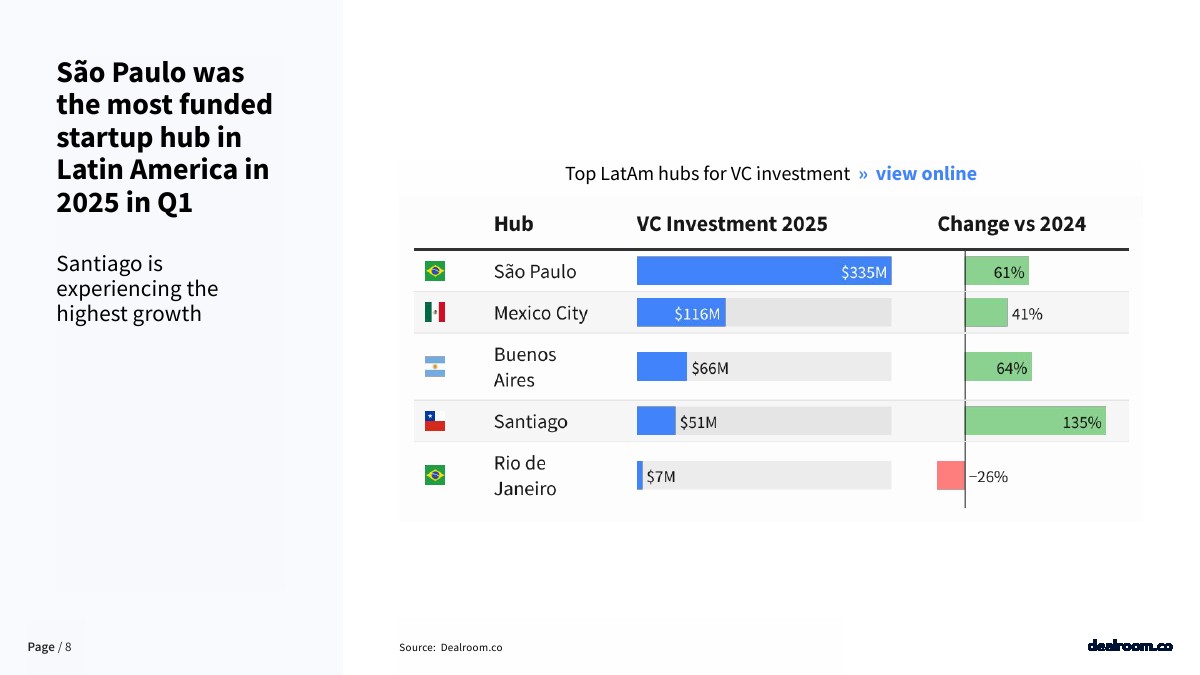This screenshot has height=675, width=1200.
Task: Click the Chile flag icon
Action: (435, 421)
